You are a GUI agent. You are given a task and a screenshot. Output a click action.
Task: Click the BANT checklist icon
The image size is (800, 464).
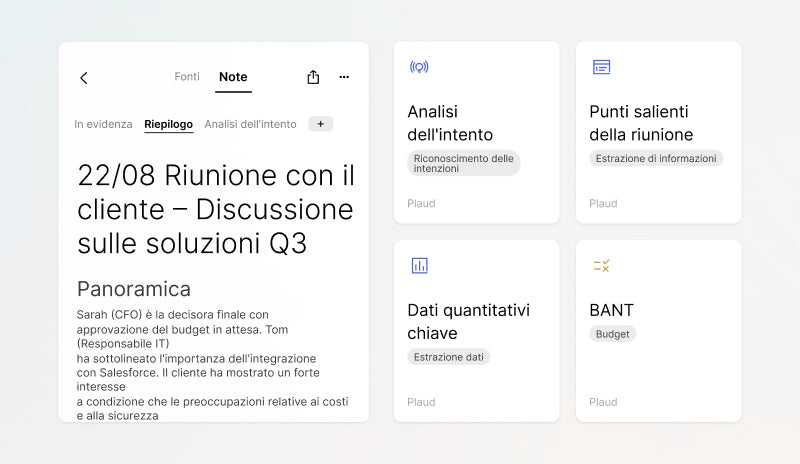[x=601, y=265]
